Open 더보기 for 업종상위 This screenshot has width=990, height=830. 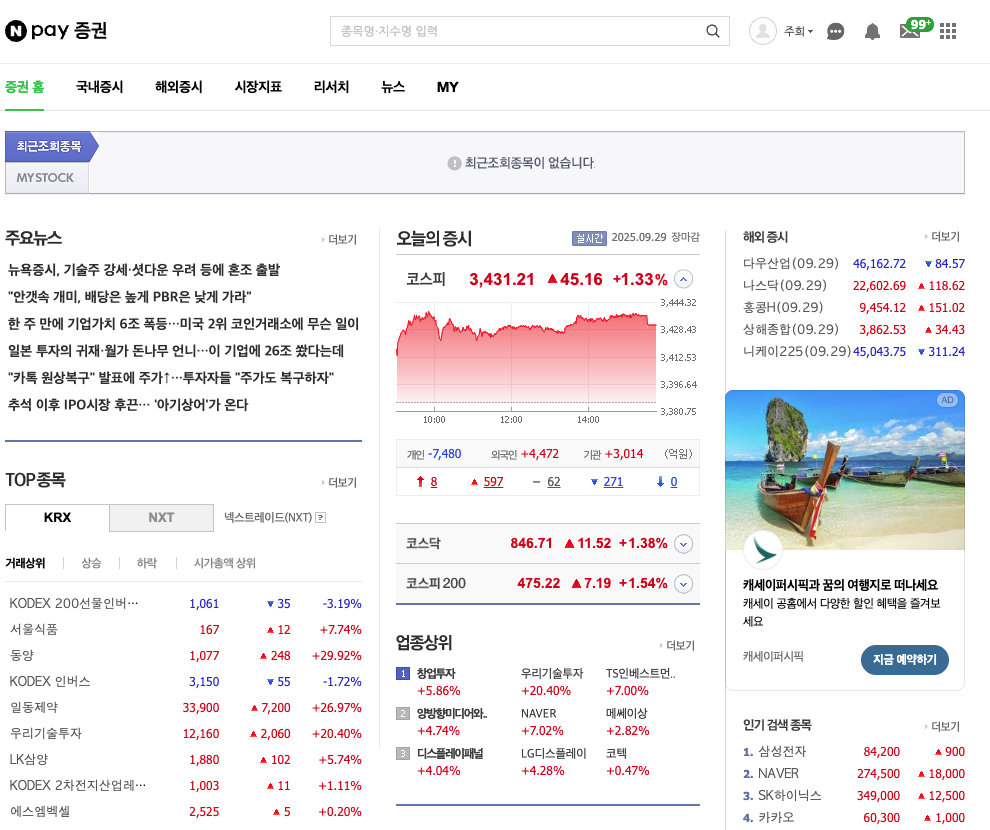click(677, 645)
